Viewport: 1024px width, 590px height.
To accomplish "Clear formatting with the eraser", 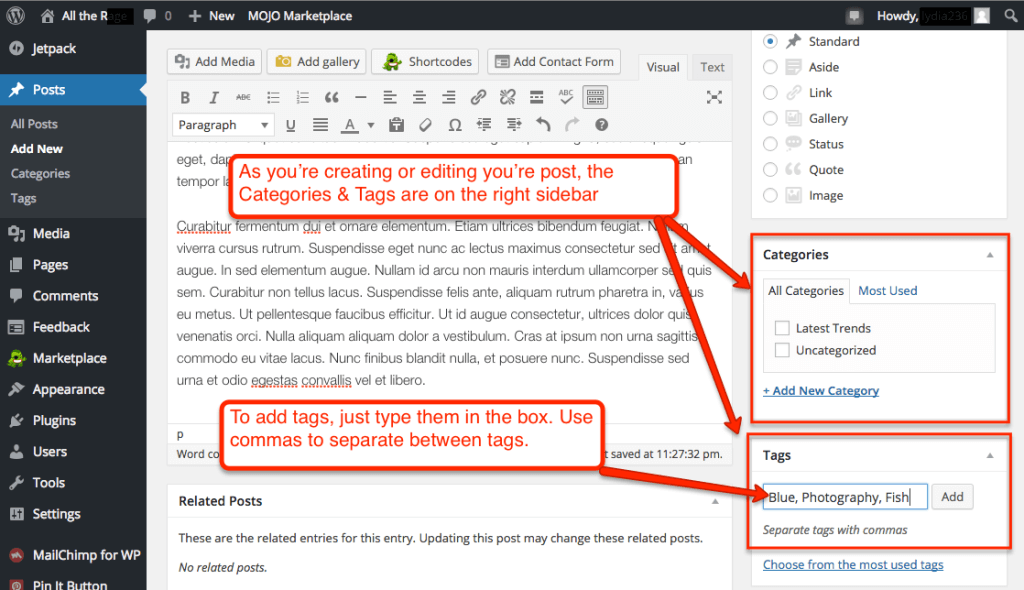I will 425,125.
